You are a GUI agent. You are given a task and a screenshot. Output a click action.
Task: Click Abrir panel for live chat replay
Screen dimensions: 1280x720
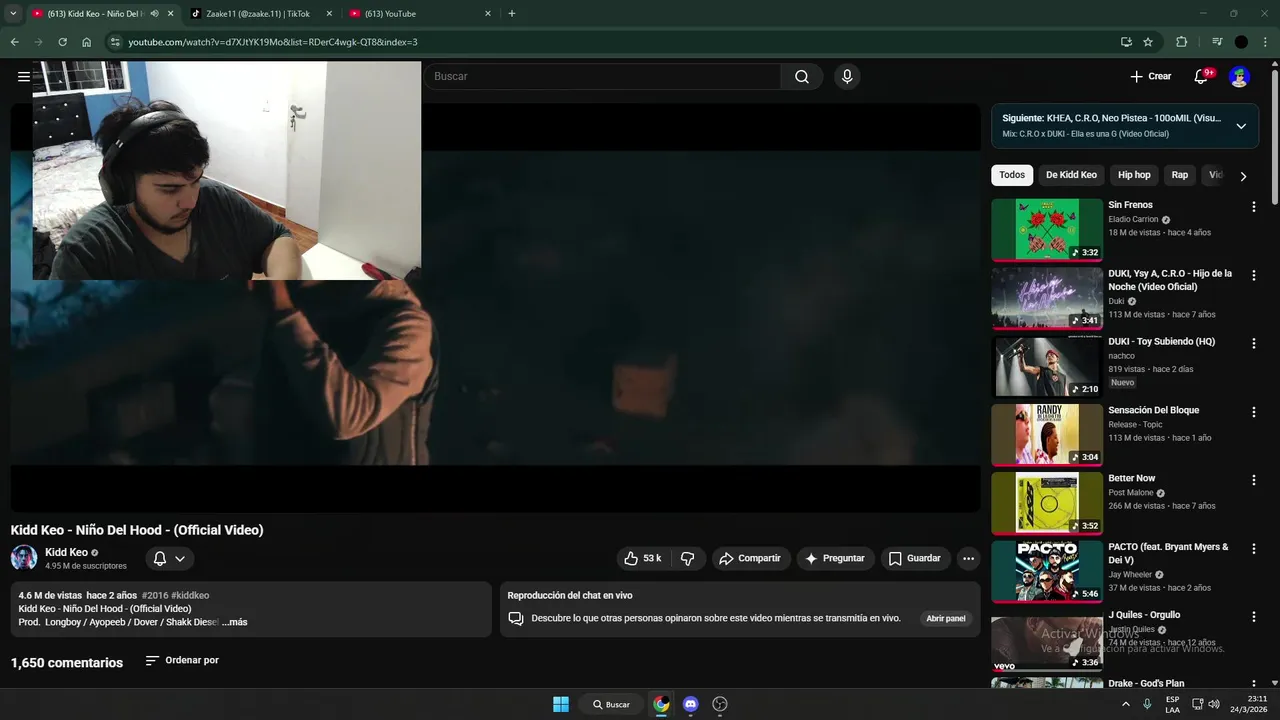click(946, 618)
